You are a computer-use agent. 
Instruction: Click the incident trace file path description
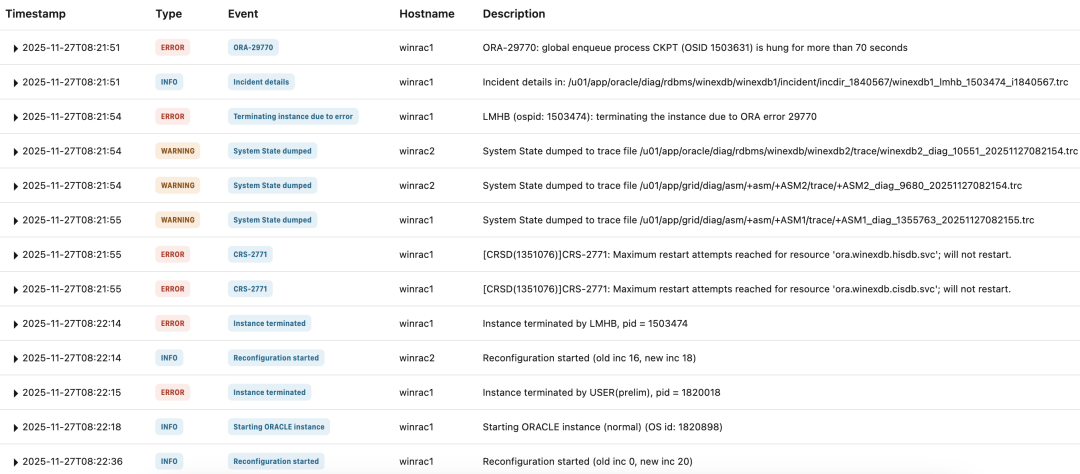coord(776,83)
